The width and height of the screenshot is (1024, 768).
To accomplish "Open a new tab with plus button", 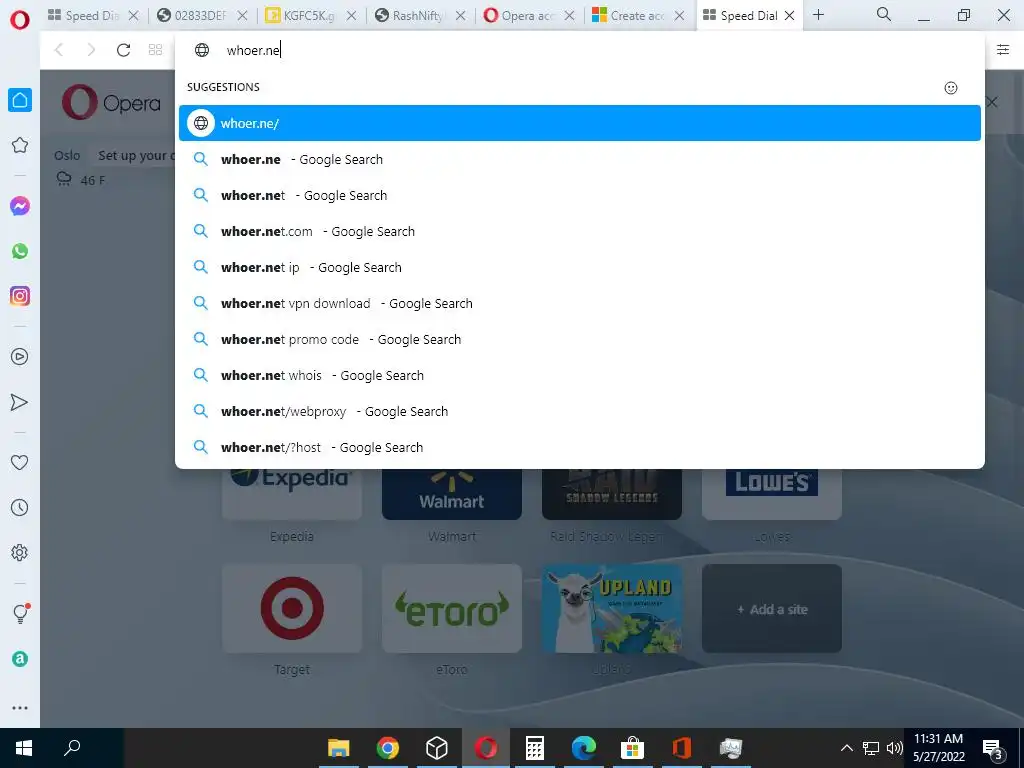I will click(818, 14).
